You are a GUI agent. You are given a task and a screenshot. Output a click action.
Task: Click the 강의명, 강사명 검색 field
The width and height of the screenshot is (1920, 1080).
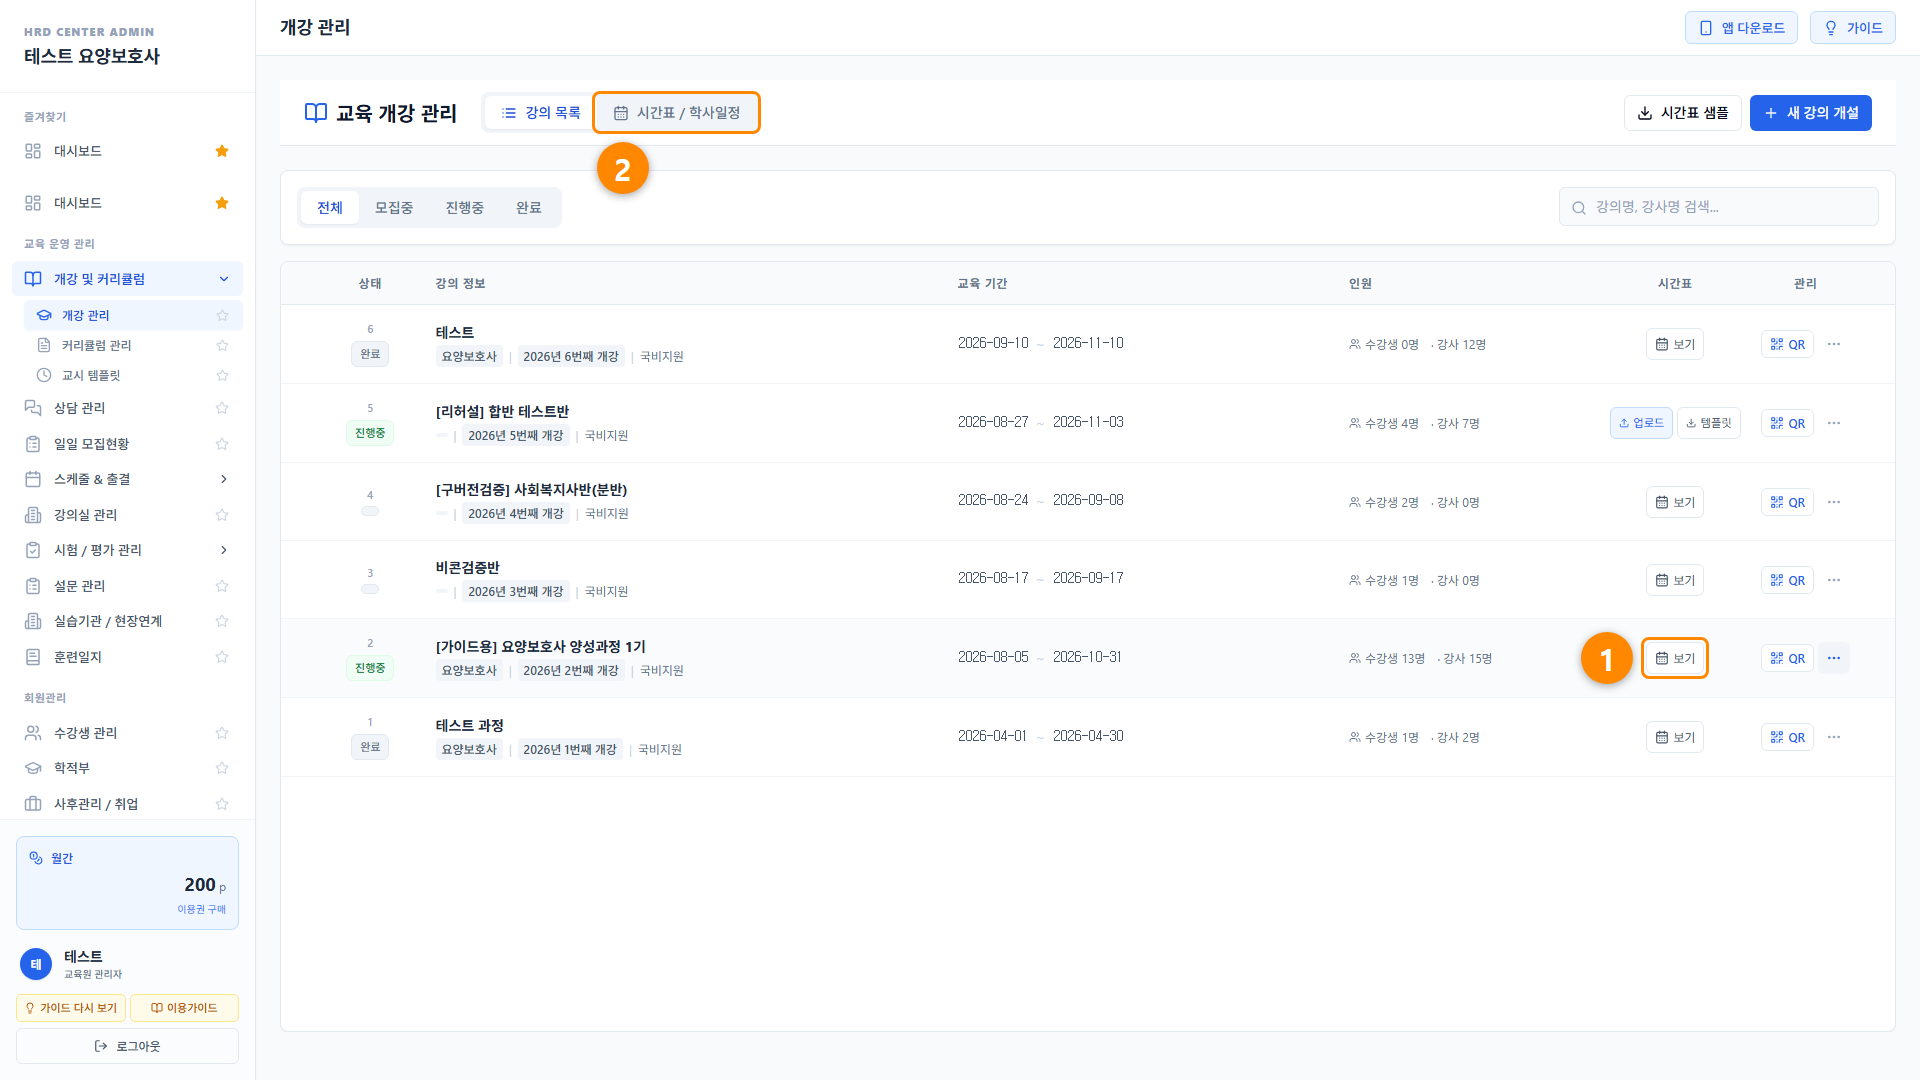[1718, 207]
